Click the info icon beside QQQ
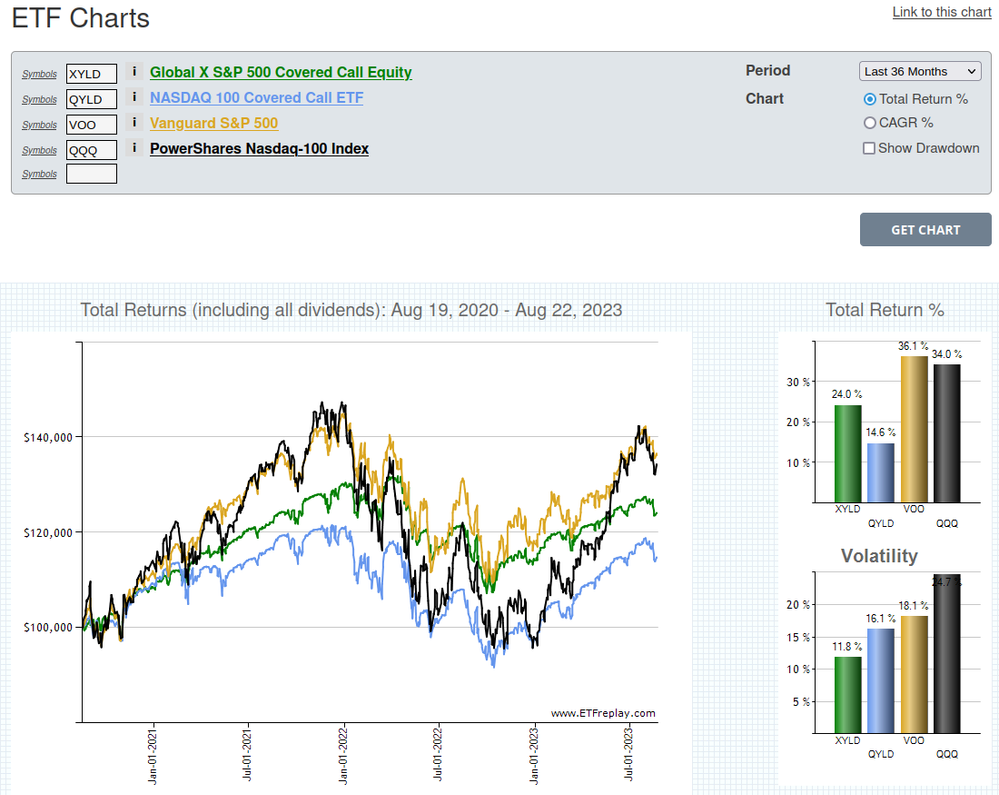 click(134, 148)
